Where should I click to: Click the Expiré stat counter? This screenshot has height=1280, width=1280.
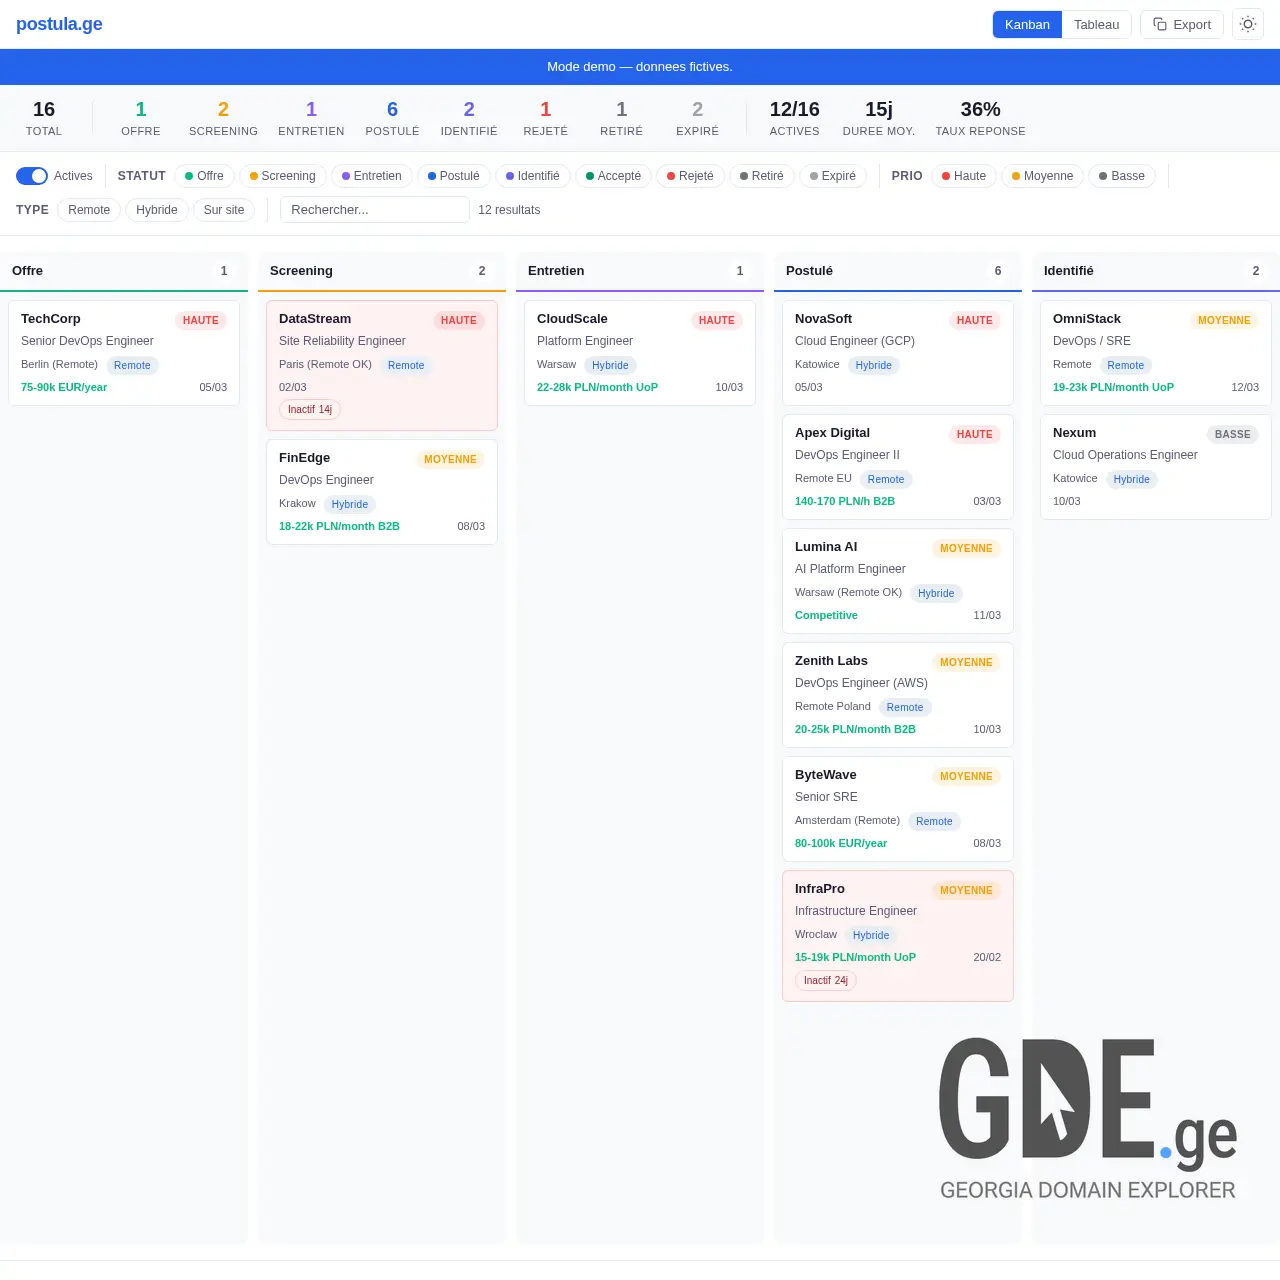[x=697, y=118]
